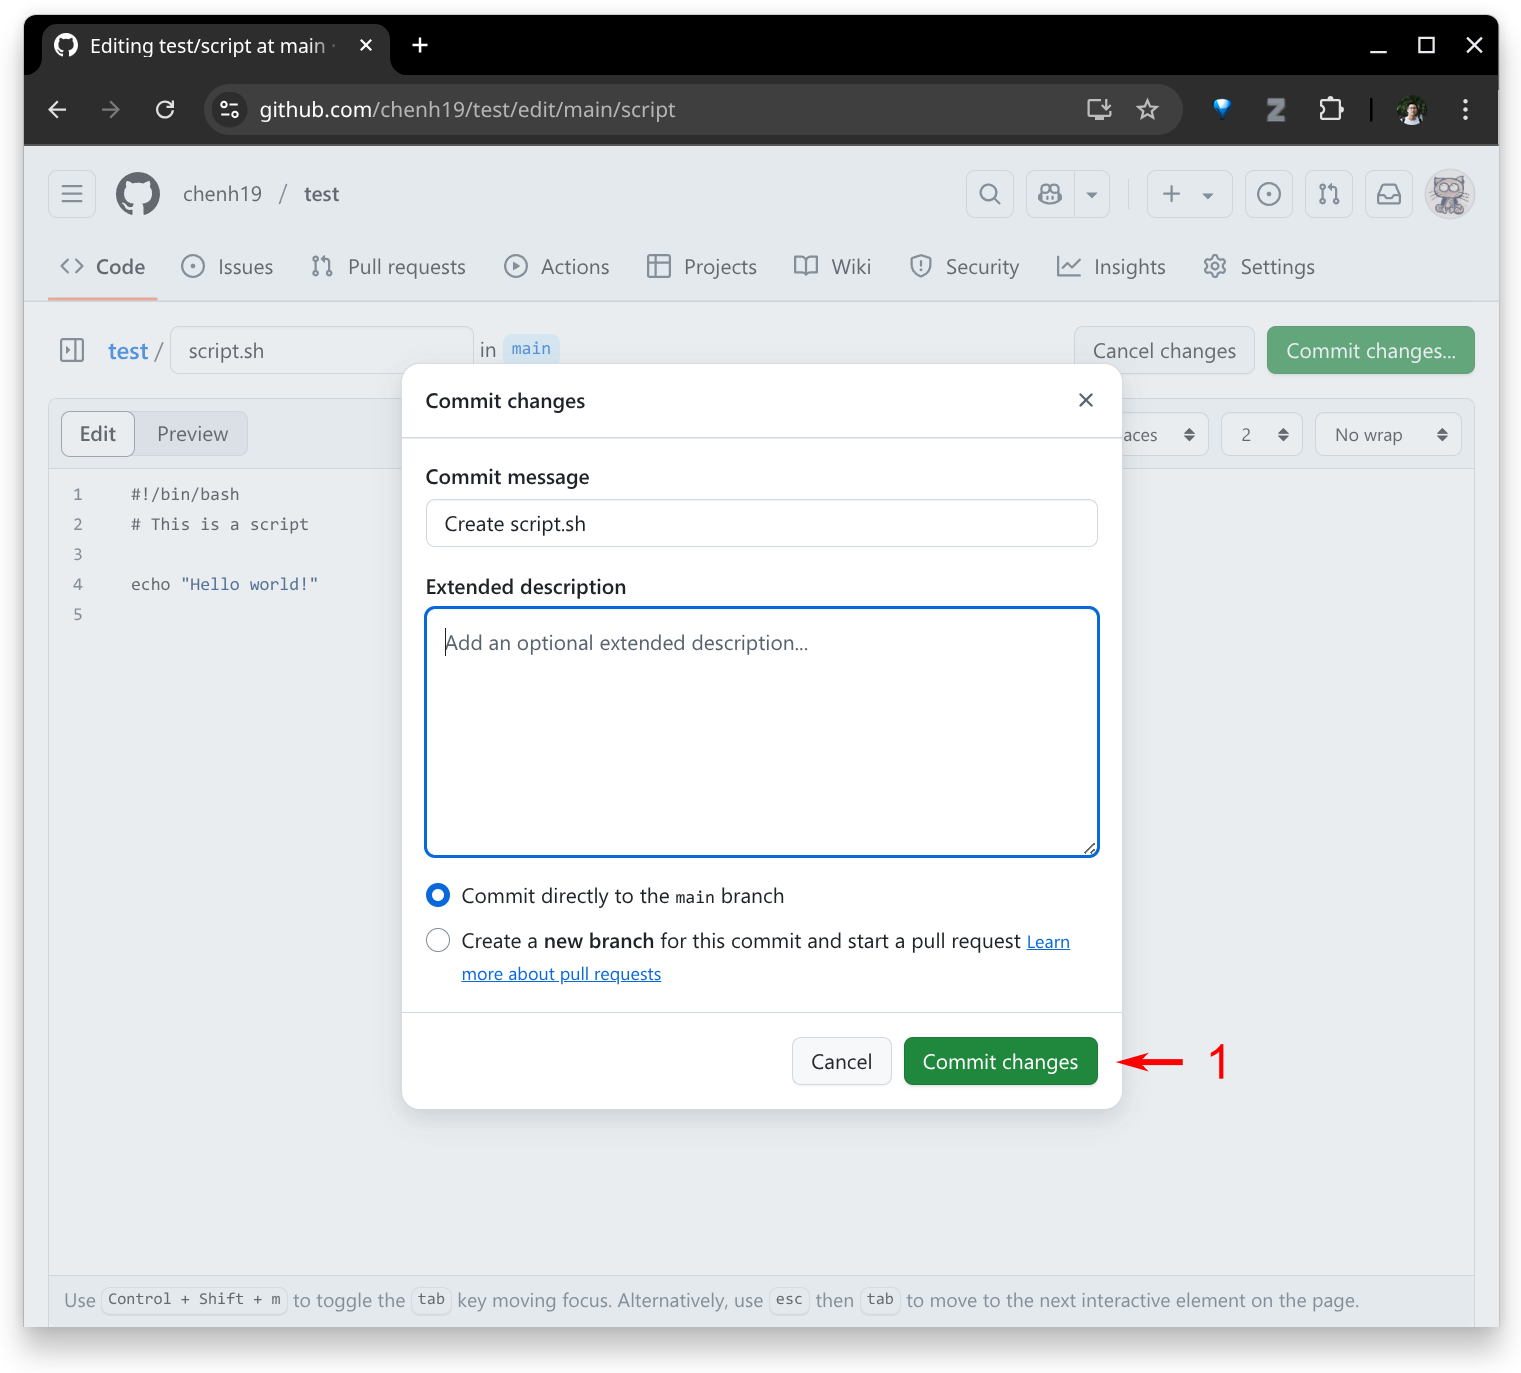Image resolution: width=1521 pixels, height=1373 pixels.
Task: Expand the Copilot dropdown arrow
Action: (x=1092, y=194)
